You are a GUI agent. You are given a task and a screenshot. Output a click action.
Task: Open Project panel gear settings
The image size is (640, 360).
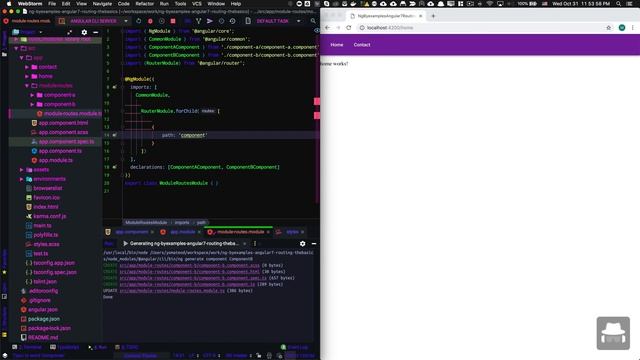click(84, 32)
